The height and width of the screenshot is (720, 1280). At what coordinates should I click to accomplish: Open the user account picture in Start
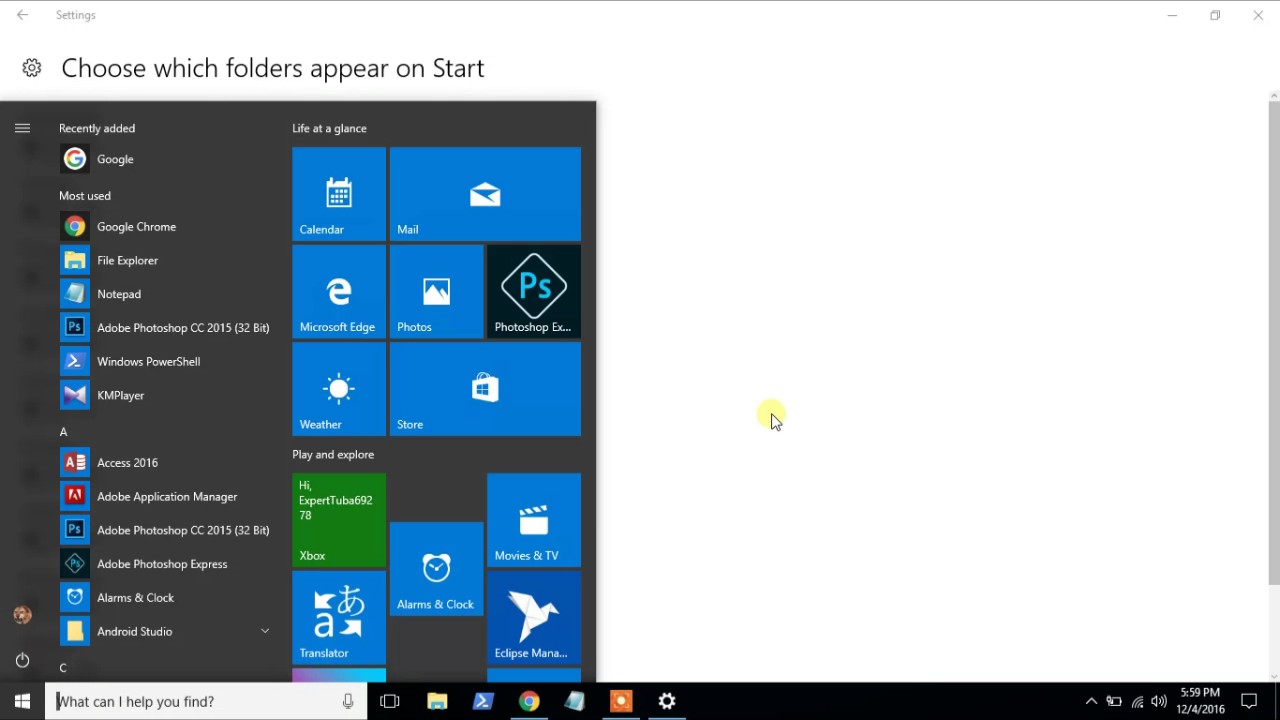pyautogui.click(x=22, y=615)
